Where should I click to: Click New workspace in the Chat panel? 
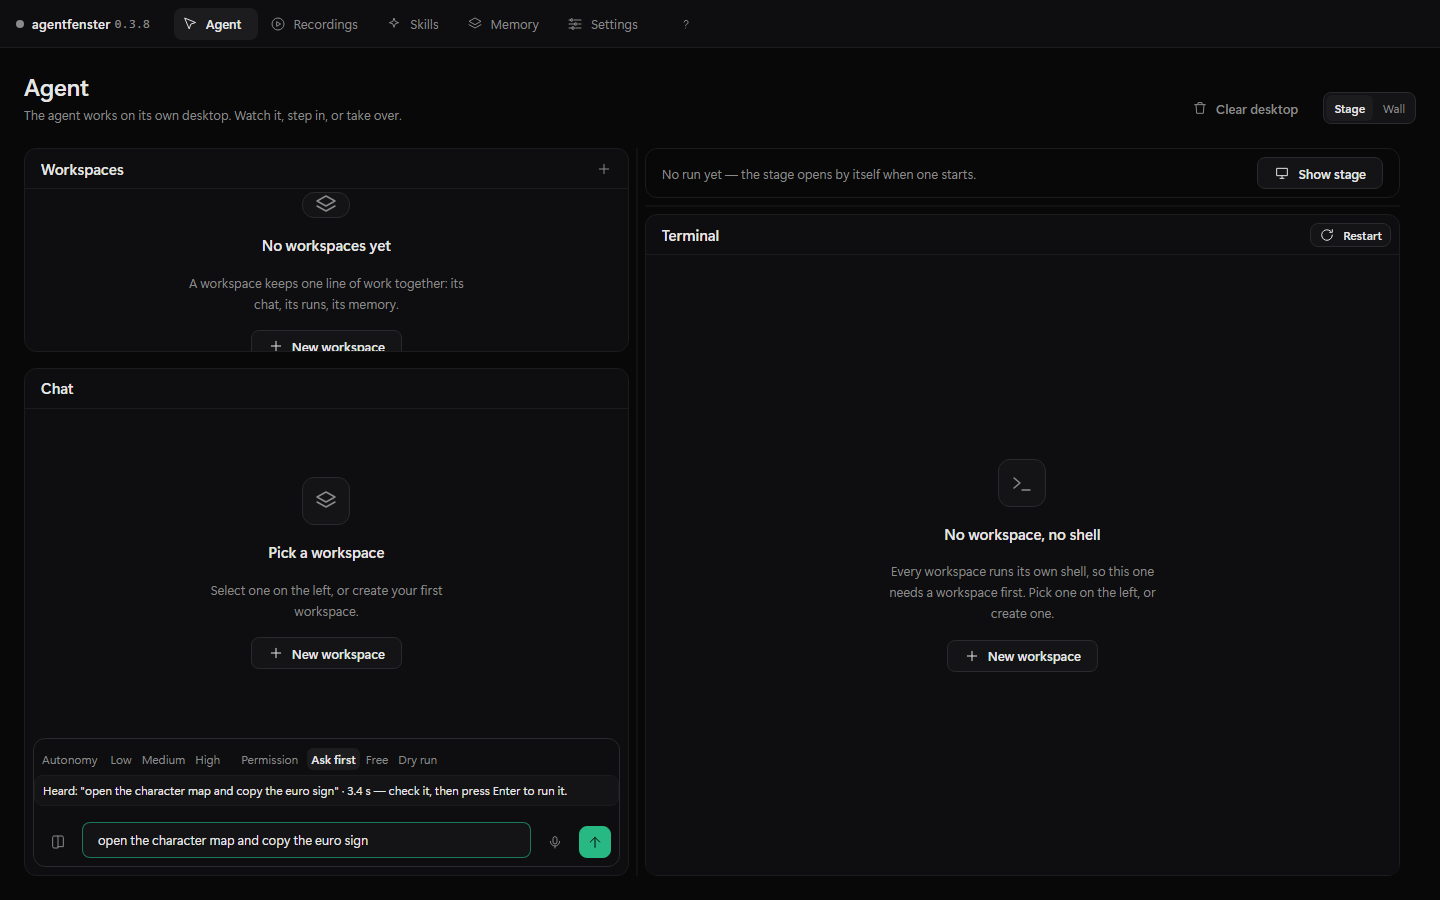click(326, 654)
